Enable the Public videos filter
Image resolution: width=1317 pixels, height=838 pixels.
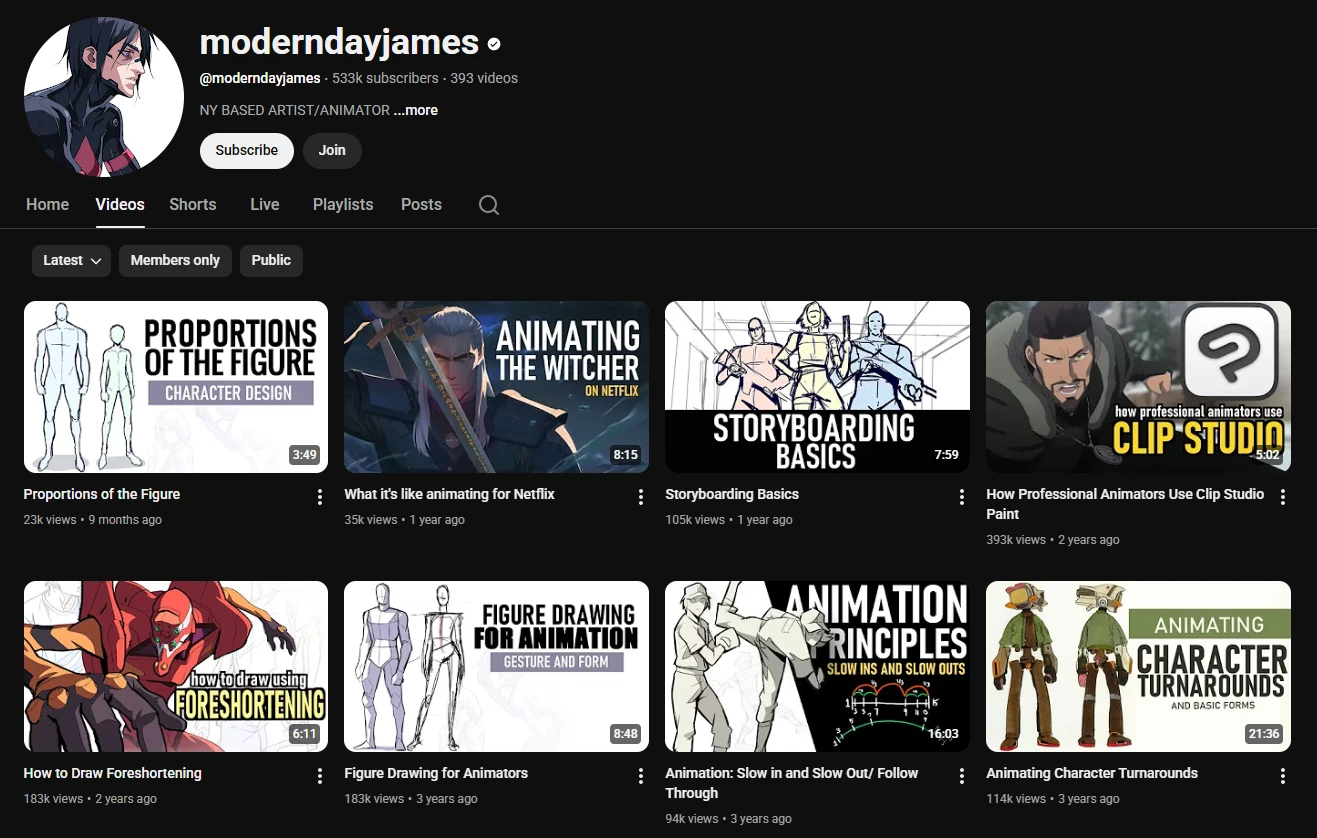point(271,260)
